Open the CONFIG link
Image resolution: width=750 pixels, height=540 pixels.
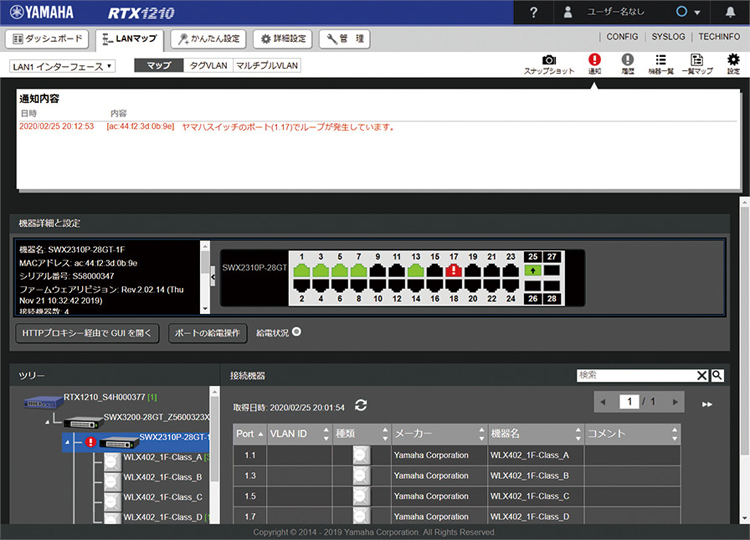(x=622, y=37)
